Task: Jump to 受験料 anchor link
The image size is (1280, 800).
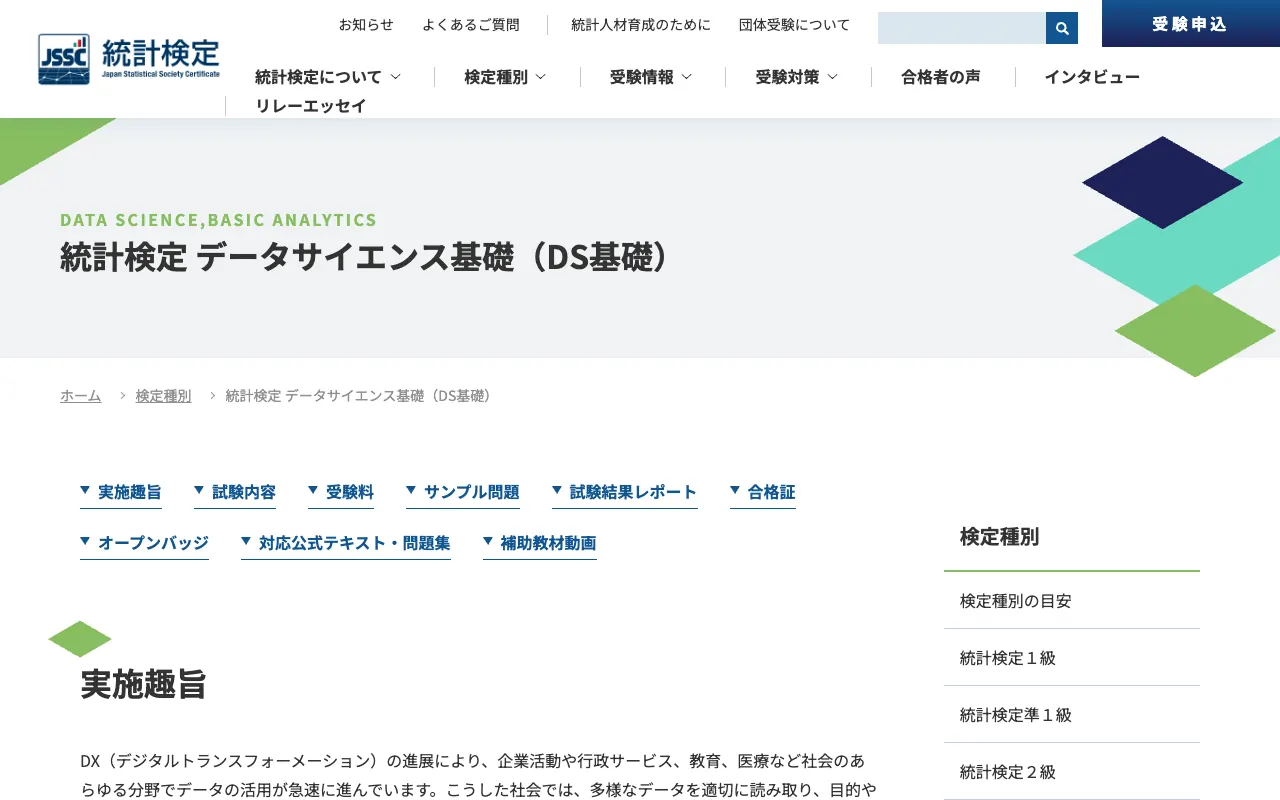Action: pyautogui.click(x=341, y=492)
